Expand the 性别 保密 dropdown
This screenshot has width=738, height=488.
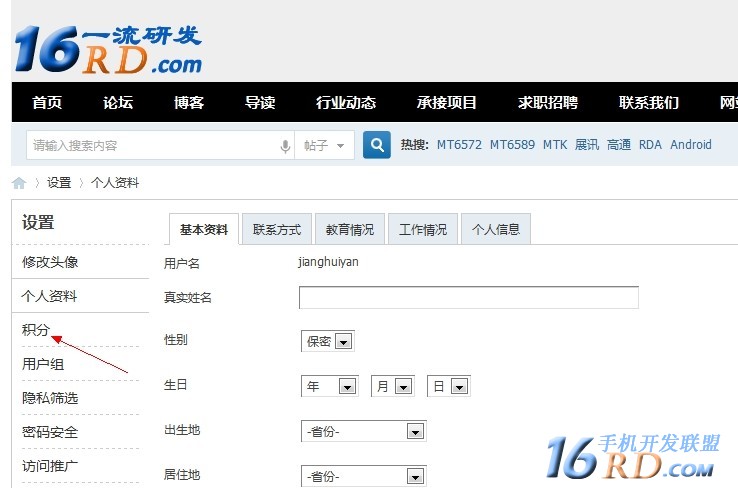pos(328,341)
